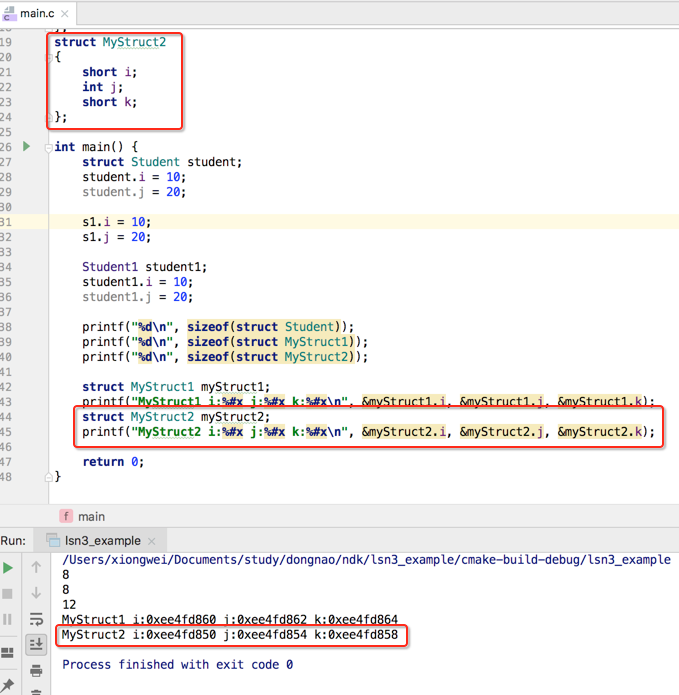The width and height of the screenshot is (679, 695).
Task: Close the main.c editor tab
Action: (65, 14)
